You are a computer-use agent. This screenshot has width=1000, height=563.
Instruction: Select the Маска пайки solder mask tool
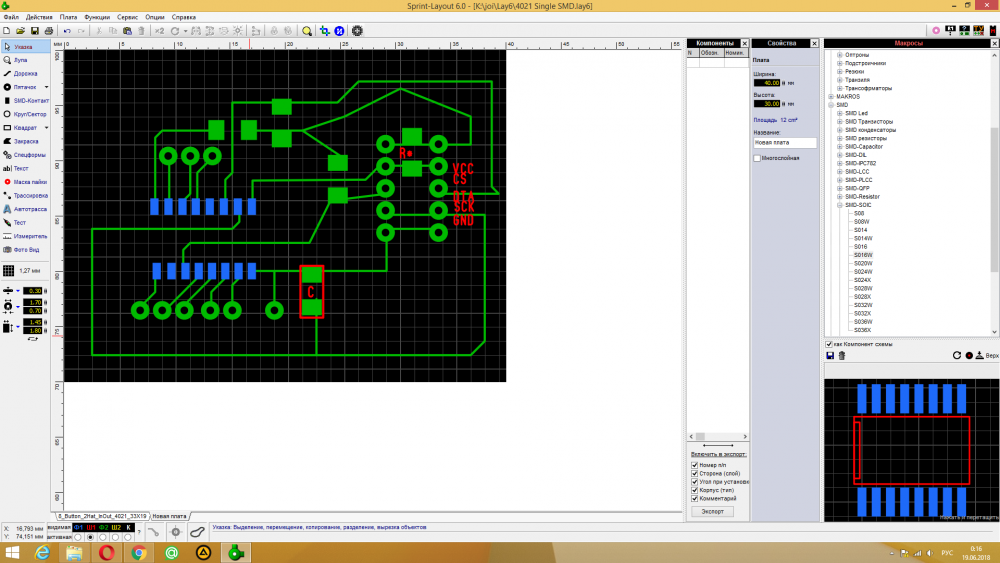[x=30, y=182]
